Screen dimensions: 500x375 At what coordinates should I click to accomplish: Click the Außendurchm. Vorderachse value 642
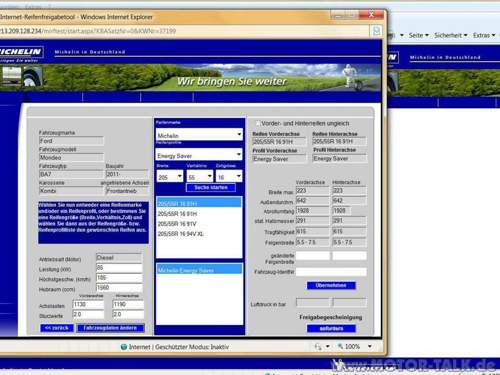click(313, 200)
